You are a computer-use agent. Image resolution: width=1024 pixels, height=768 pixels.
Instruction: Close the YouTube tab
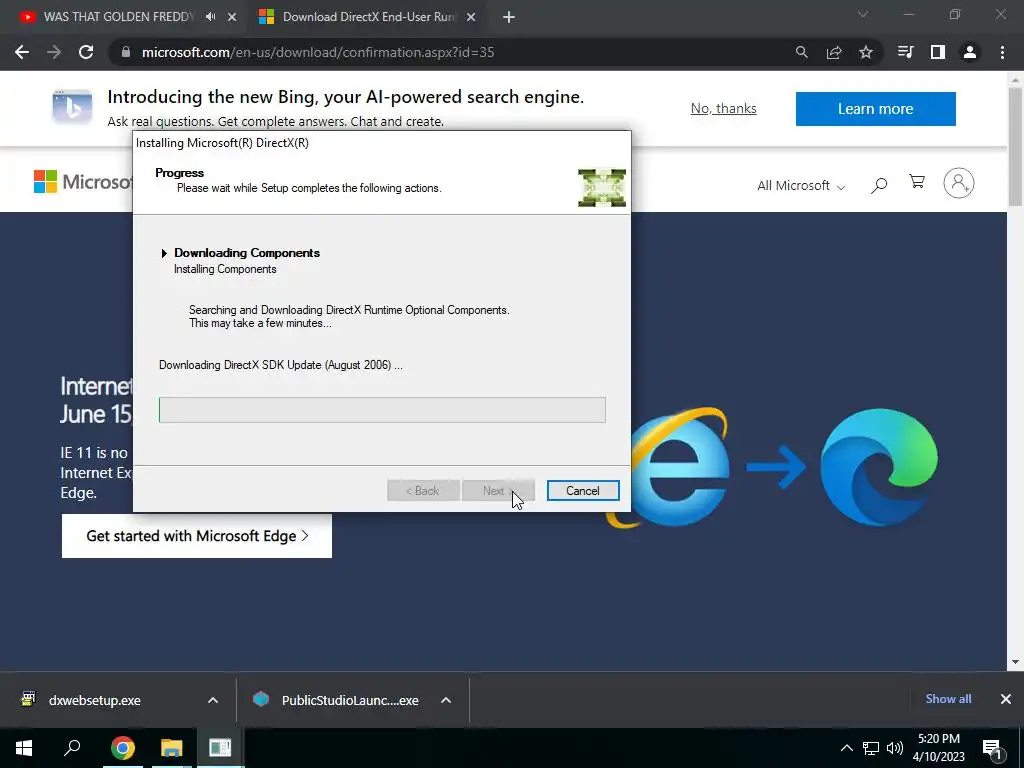pyautogui.click(x=232, y=17)
